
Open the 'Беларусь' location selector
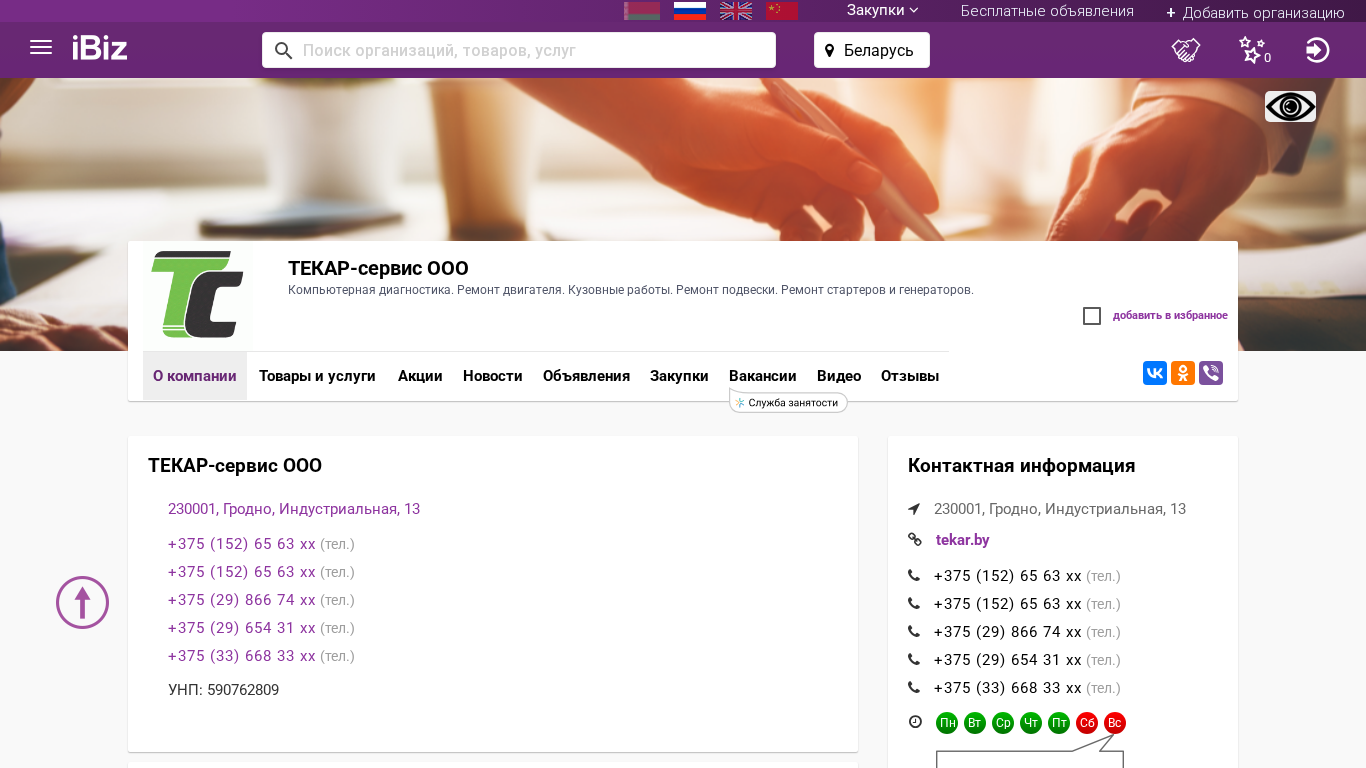point(871,50)
